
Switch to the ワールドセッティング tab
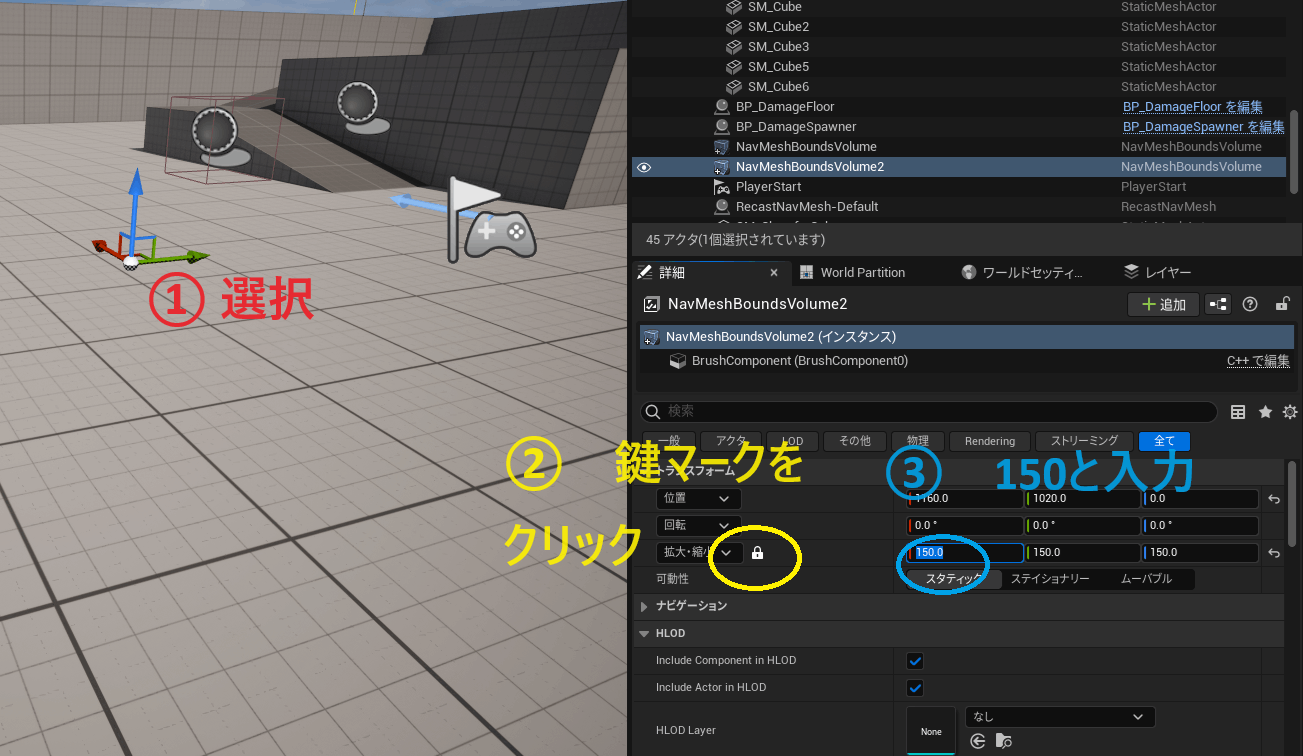tap(1022, 272)
